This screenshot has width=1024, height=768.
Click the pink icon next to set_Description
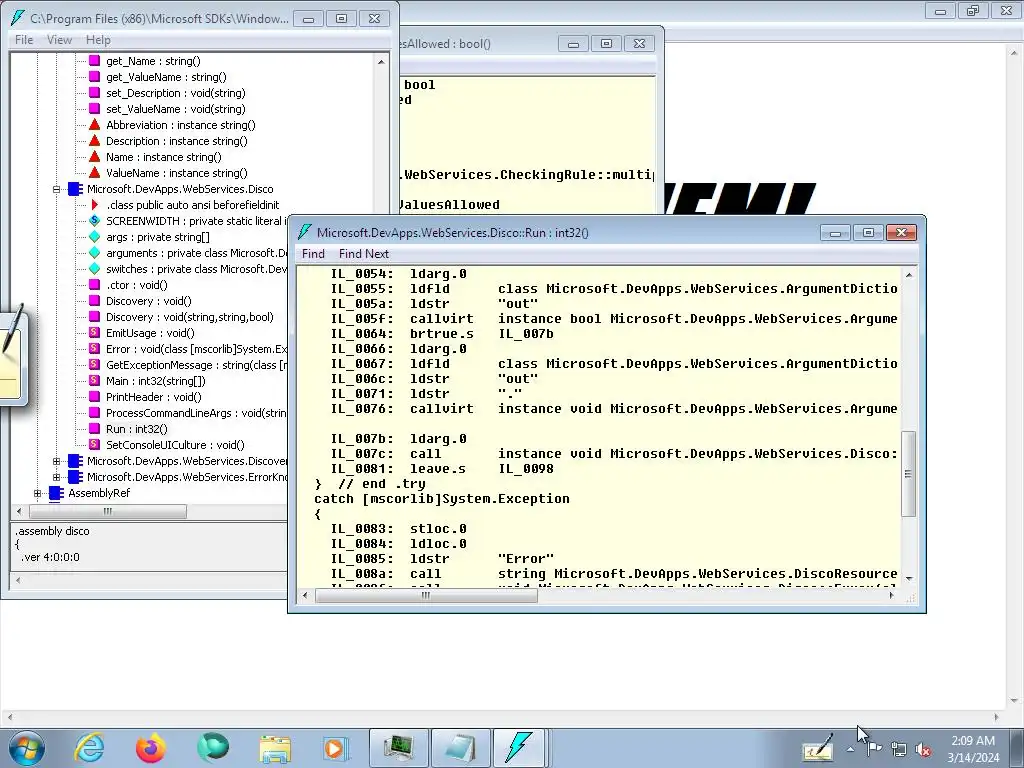click(x=95, y=93)
